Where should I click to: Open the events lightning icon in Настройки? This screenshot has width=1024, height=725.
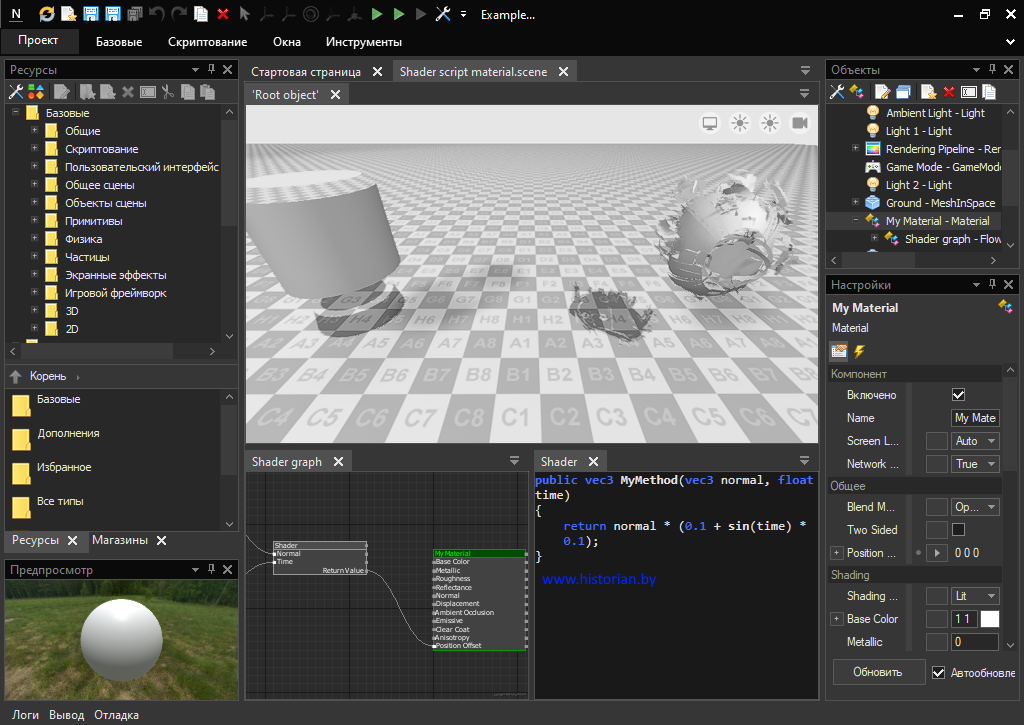pos(859,351)
